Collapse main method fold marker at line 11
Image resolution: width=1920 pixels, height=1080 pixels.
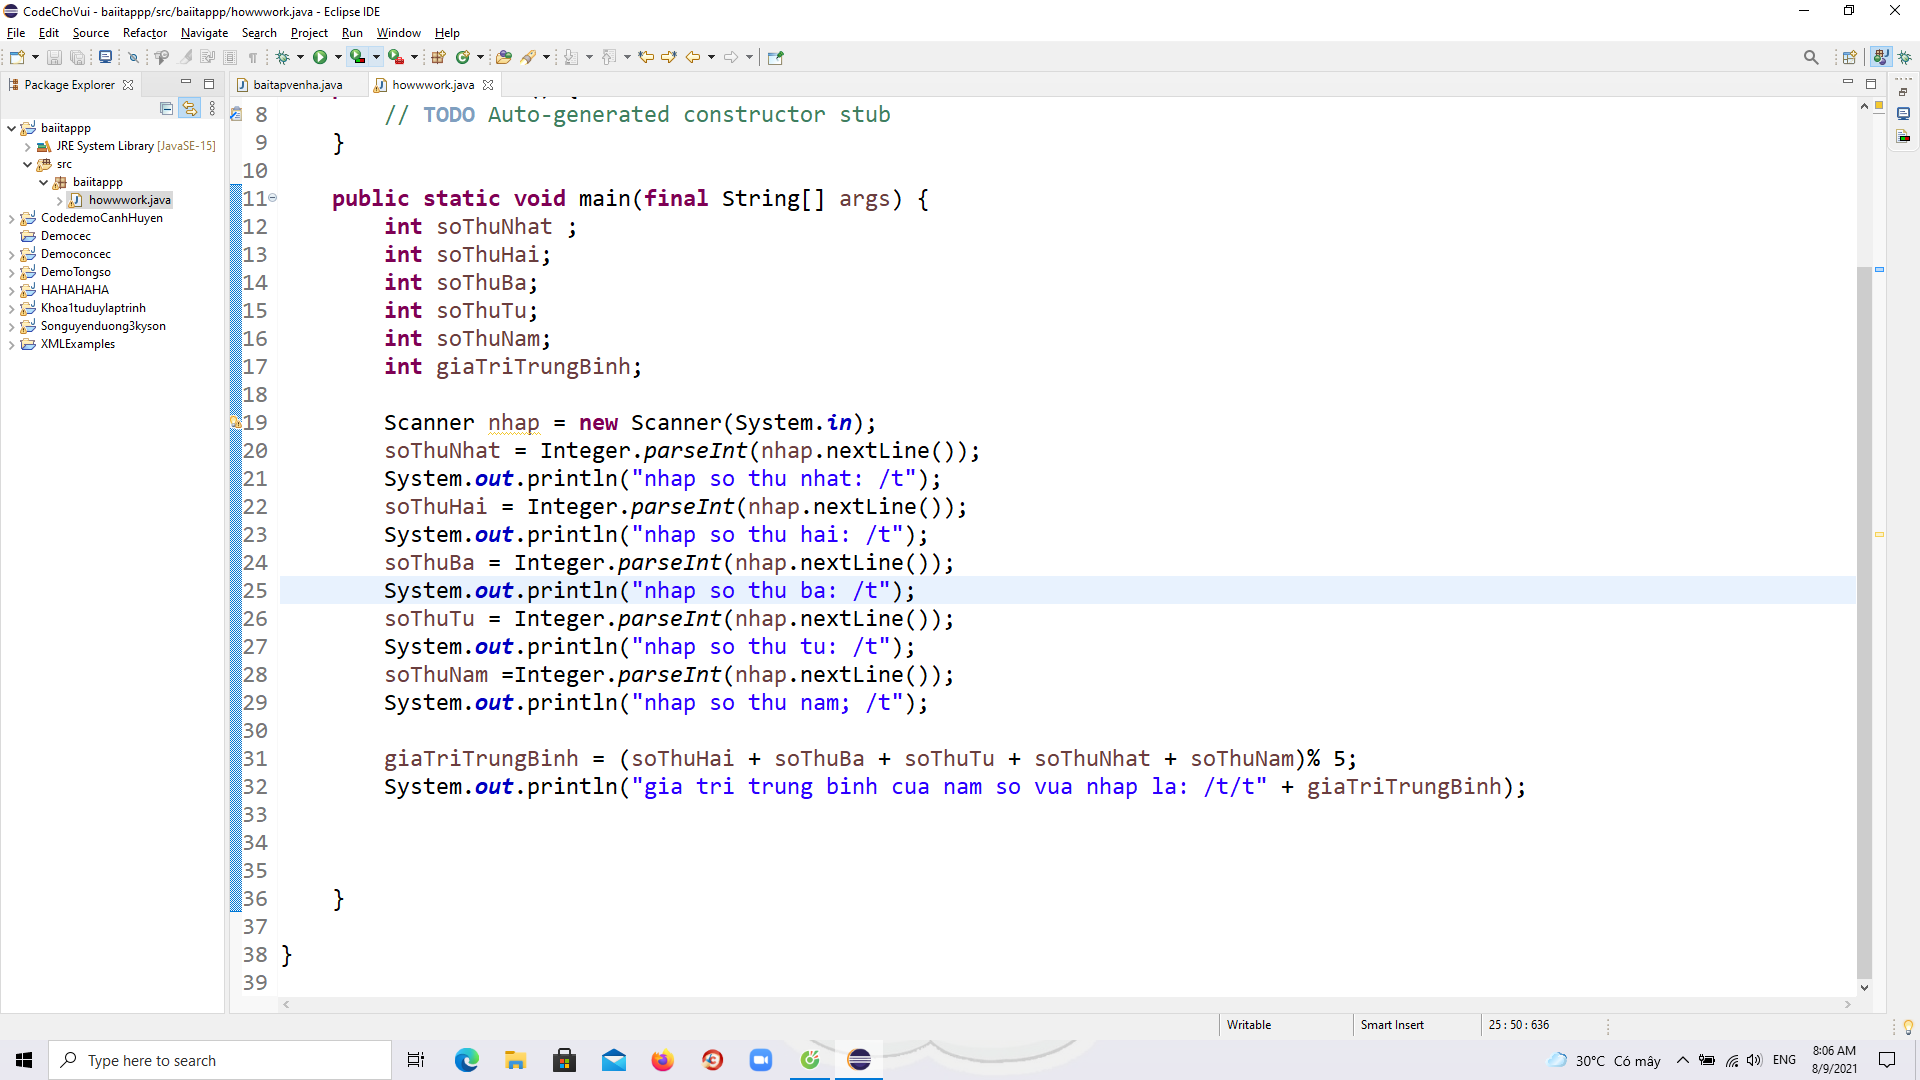[272, 198]
